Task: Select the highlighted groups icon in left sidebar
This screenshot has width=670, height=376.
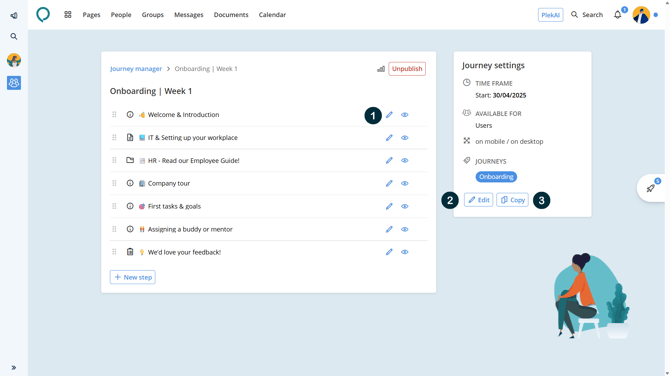Action: point(14,82)
